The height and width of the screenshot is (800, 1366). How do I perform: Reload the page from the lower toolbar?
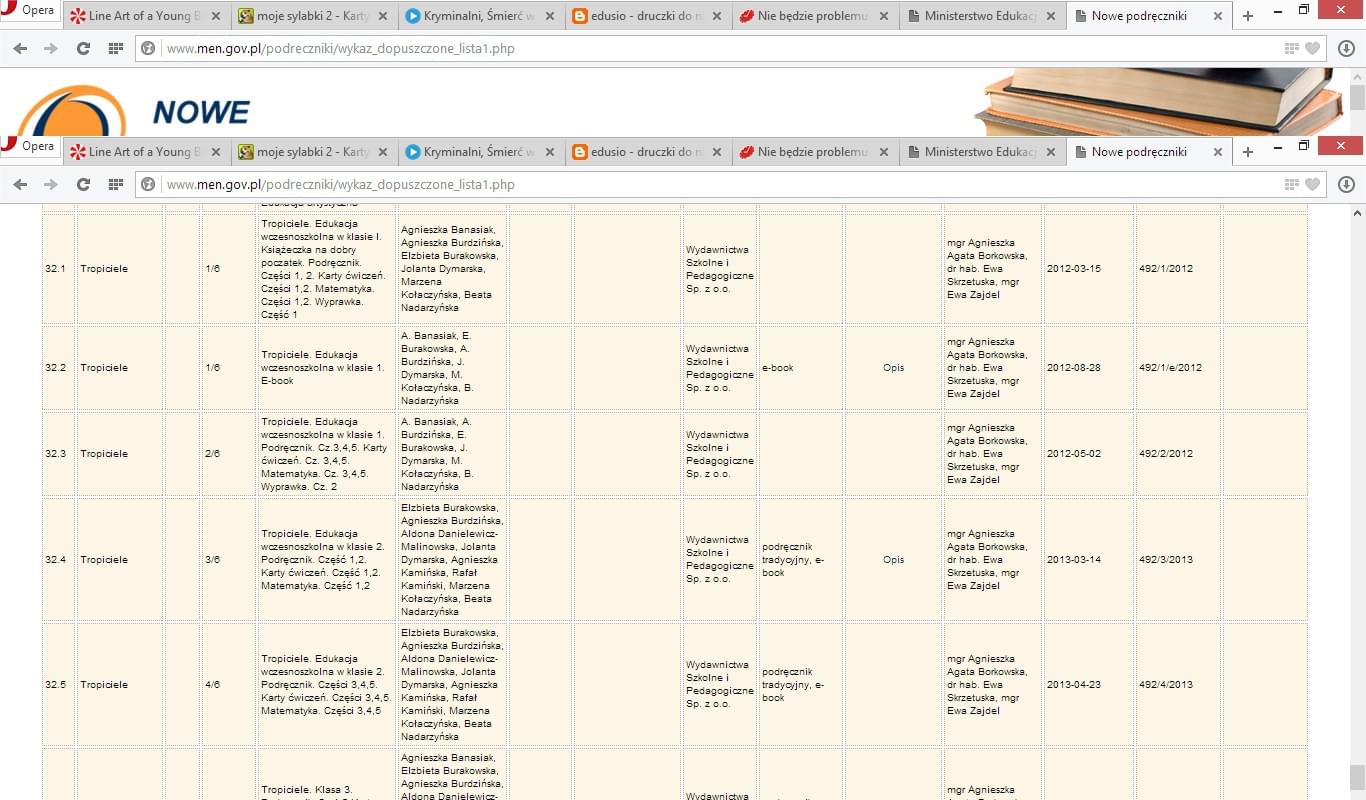point(83,185)
